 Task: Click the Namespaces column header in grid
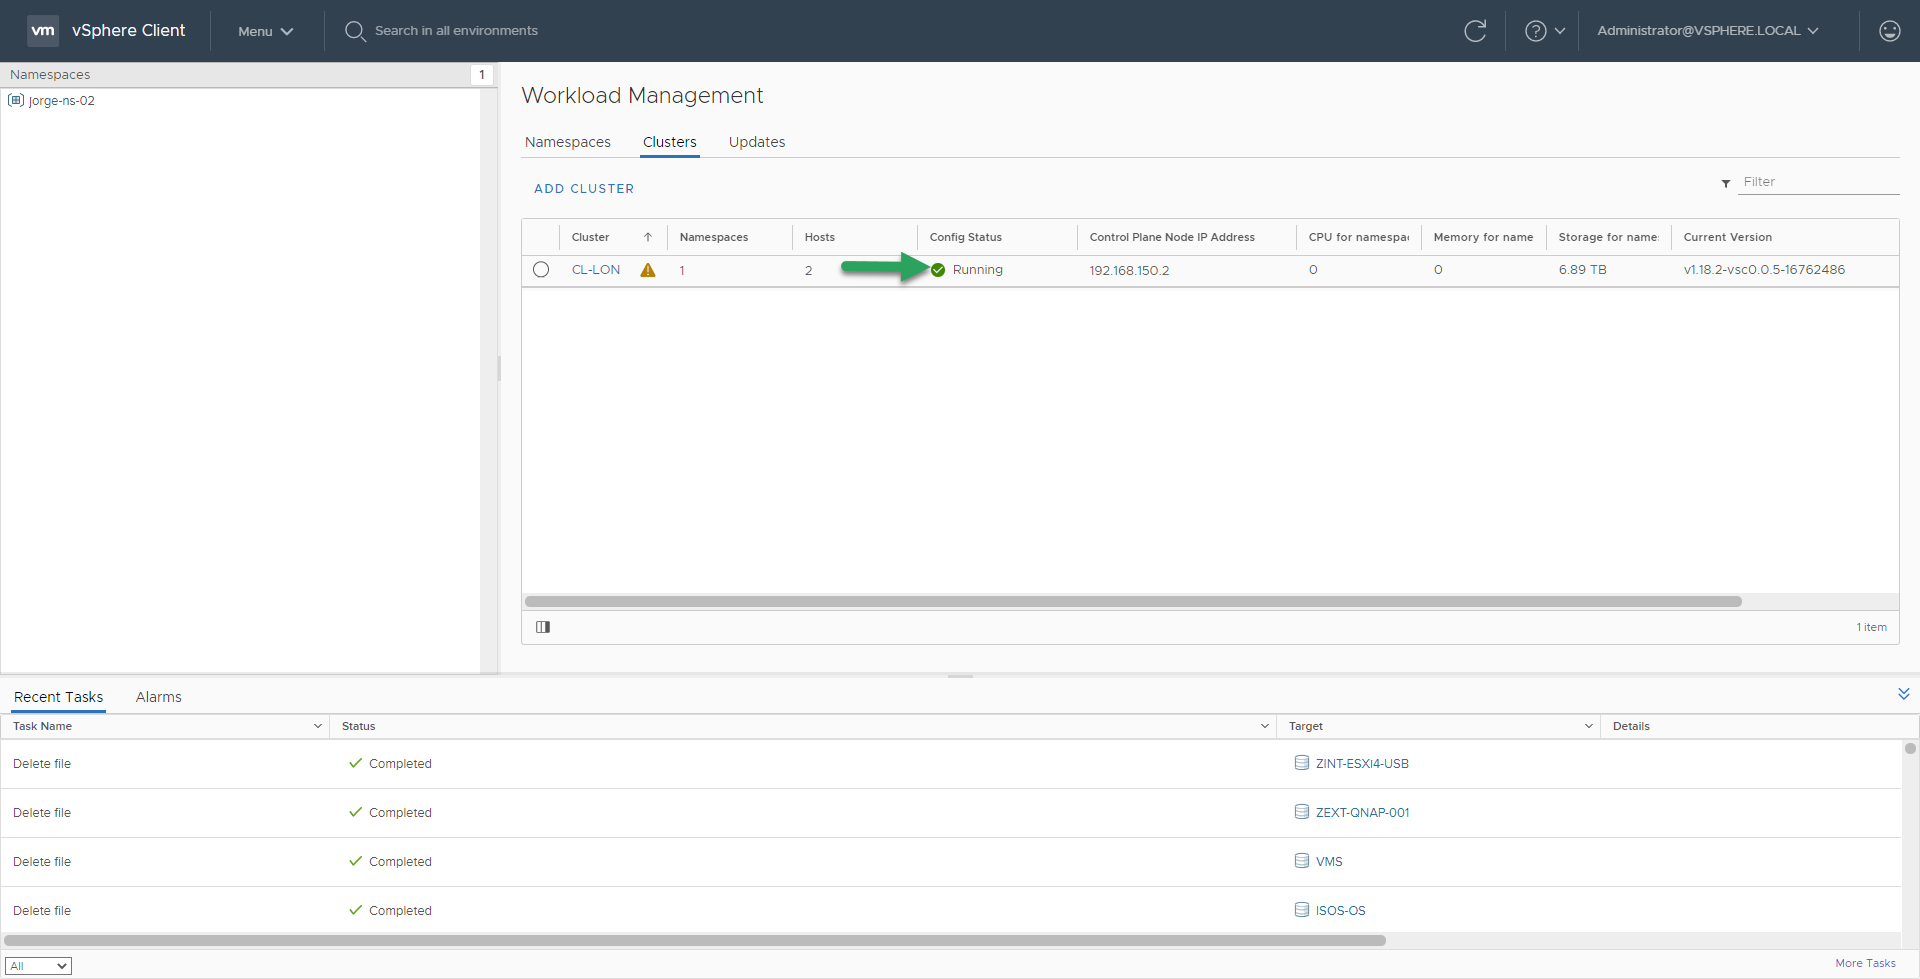click(714, 237)
